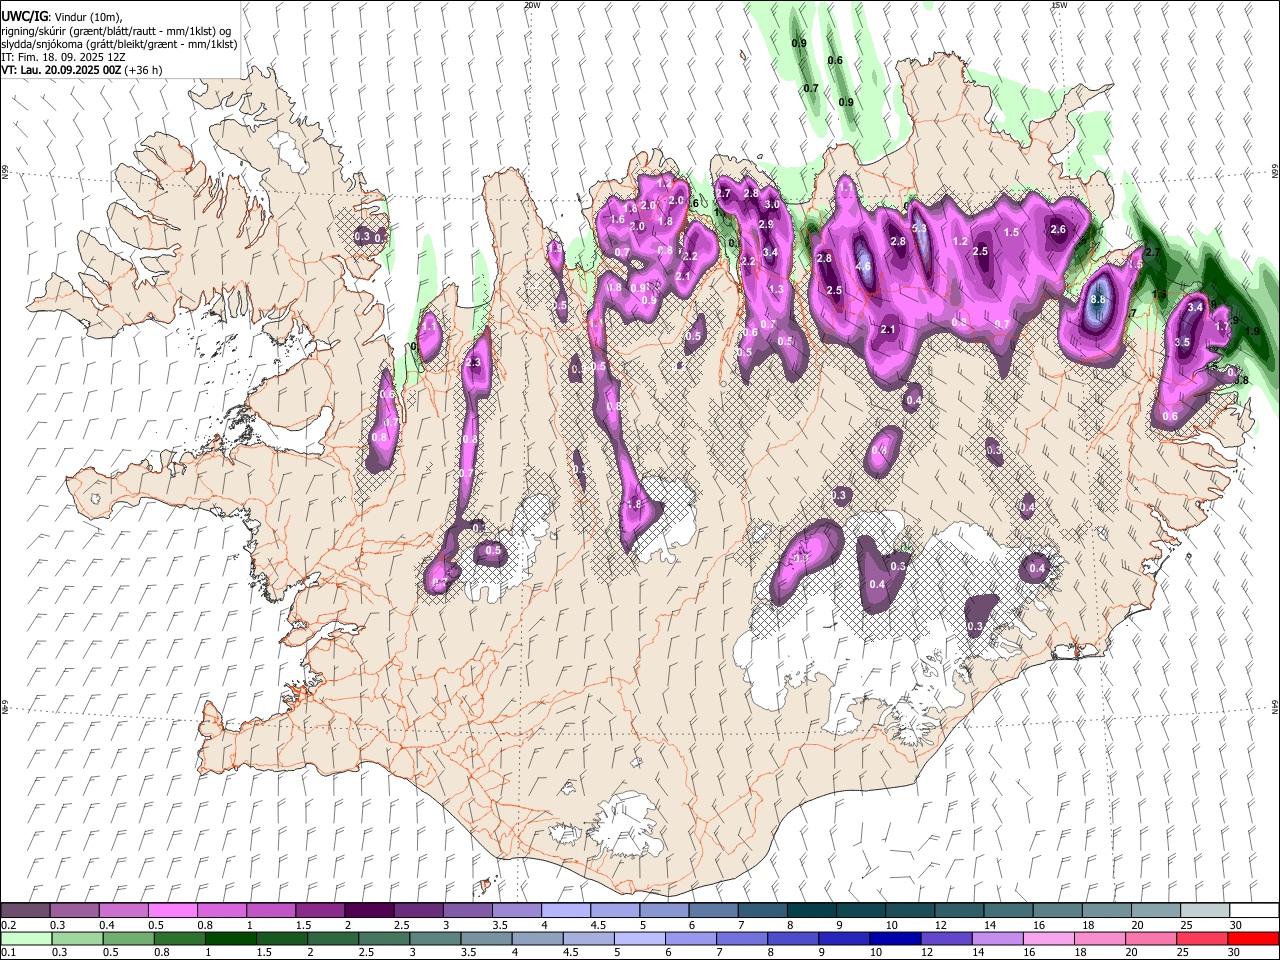
Task: Click the 3.5 value in the eastern cell
Action: pyautogui.click(x=1182, y=342)
